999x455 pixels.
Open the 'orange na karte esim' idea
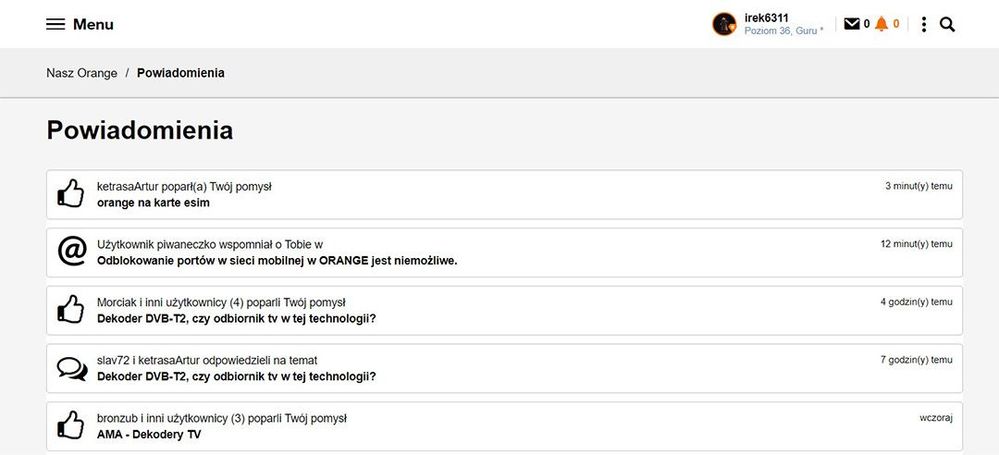(153, 203)
